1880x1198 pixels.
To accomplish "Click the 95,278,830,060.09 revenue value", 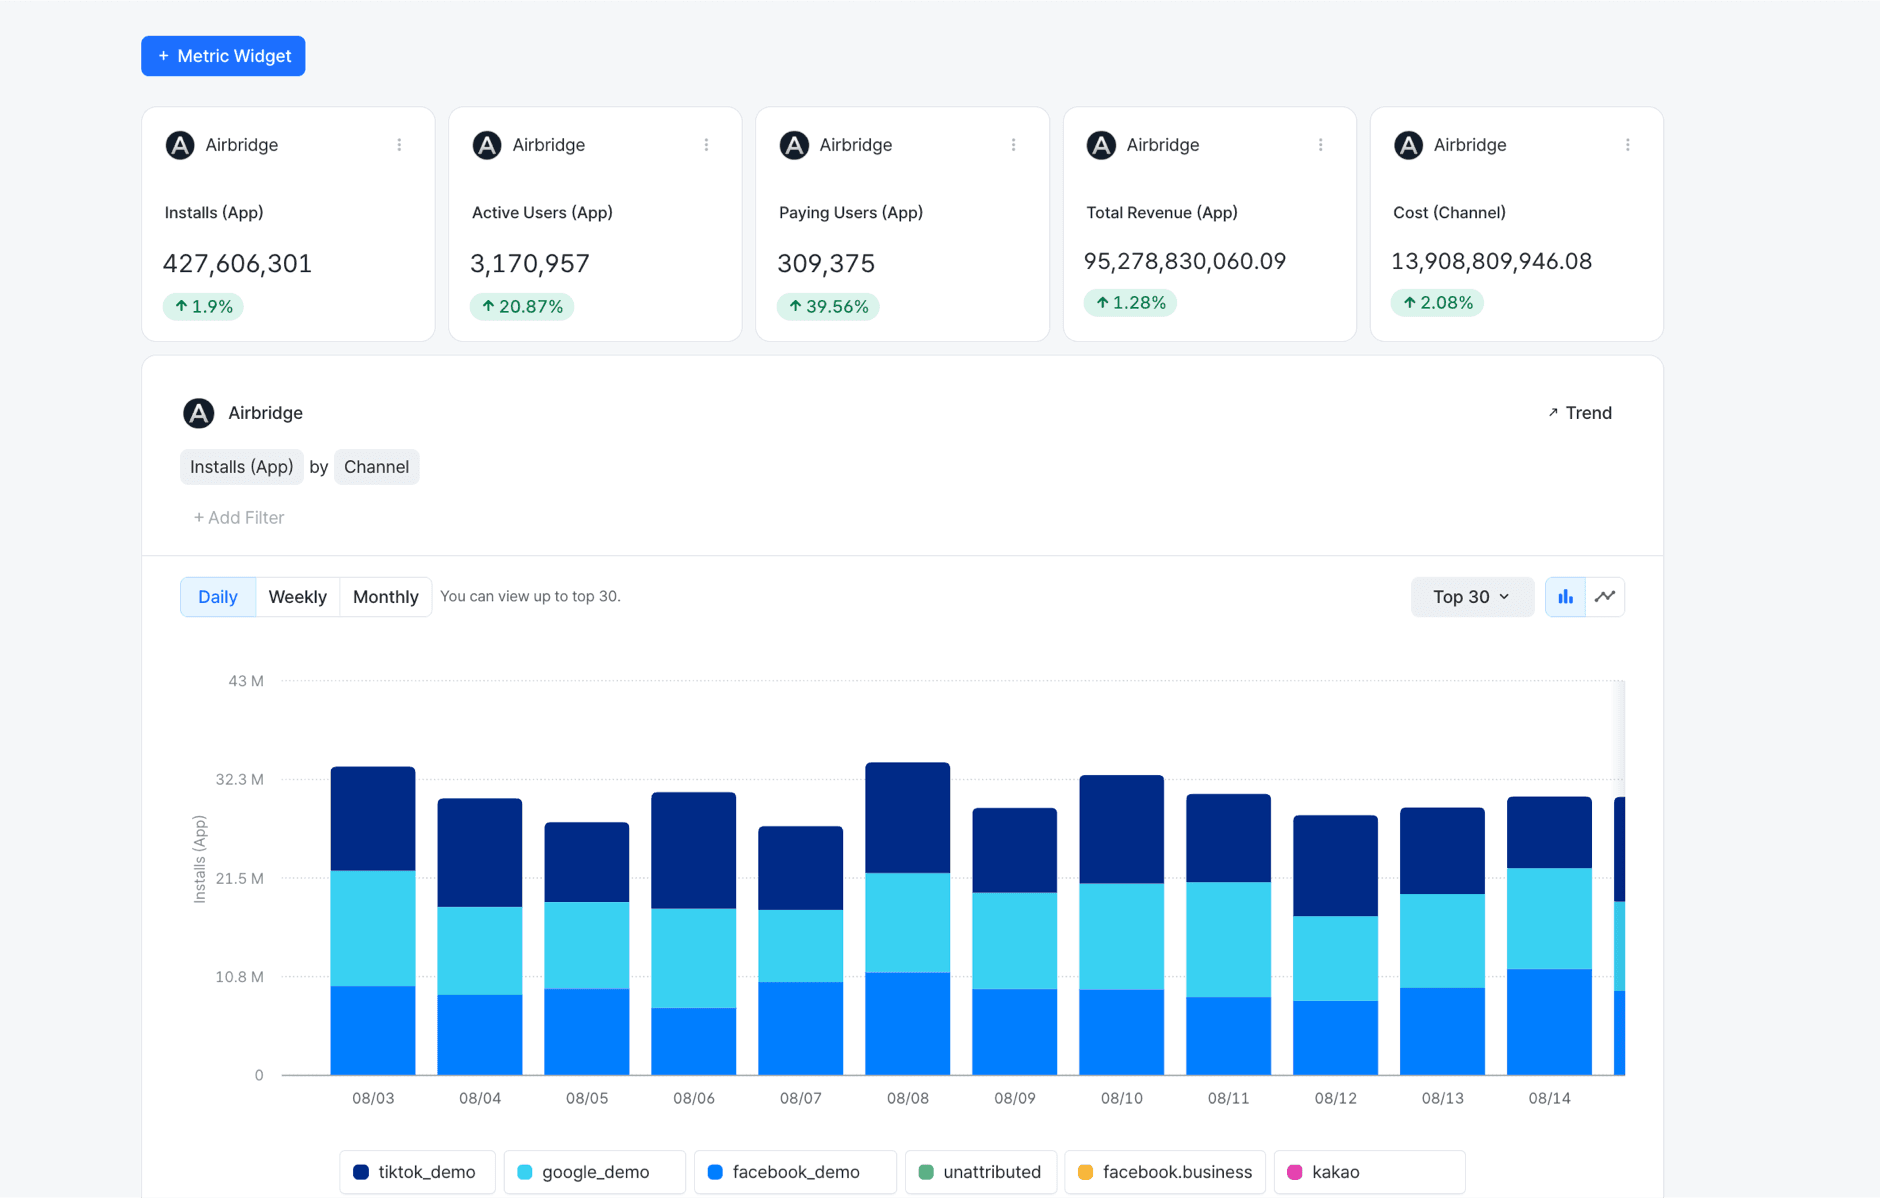I will pos(1185,261).
